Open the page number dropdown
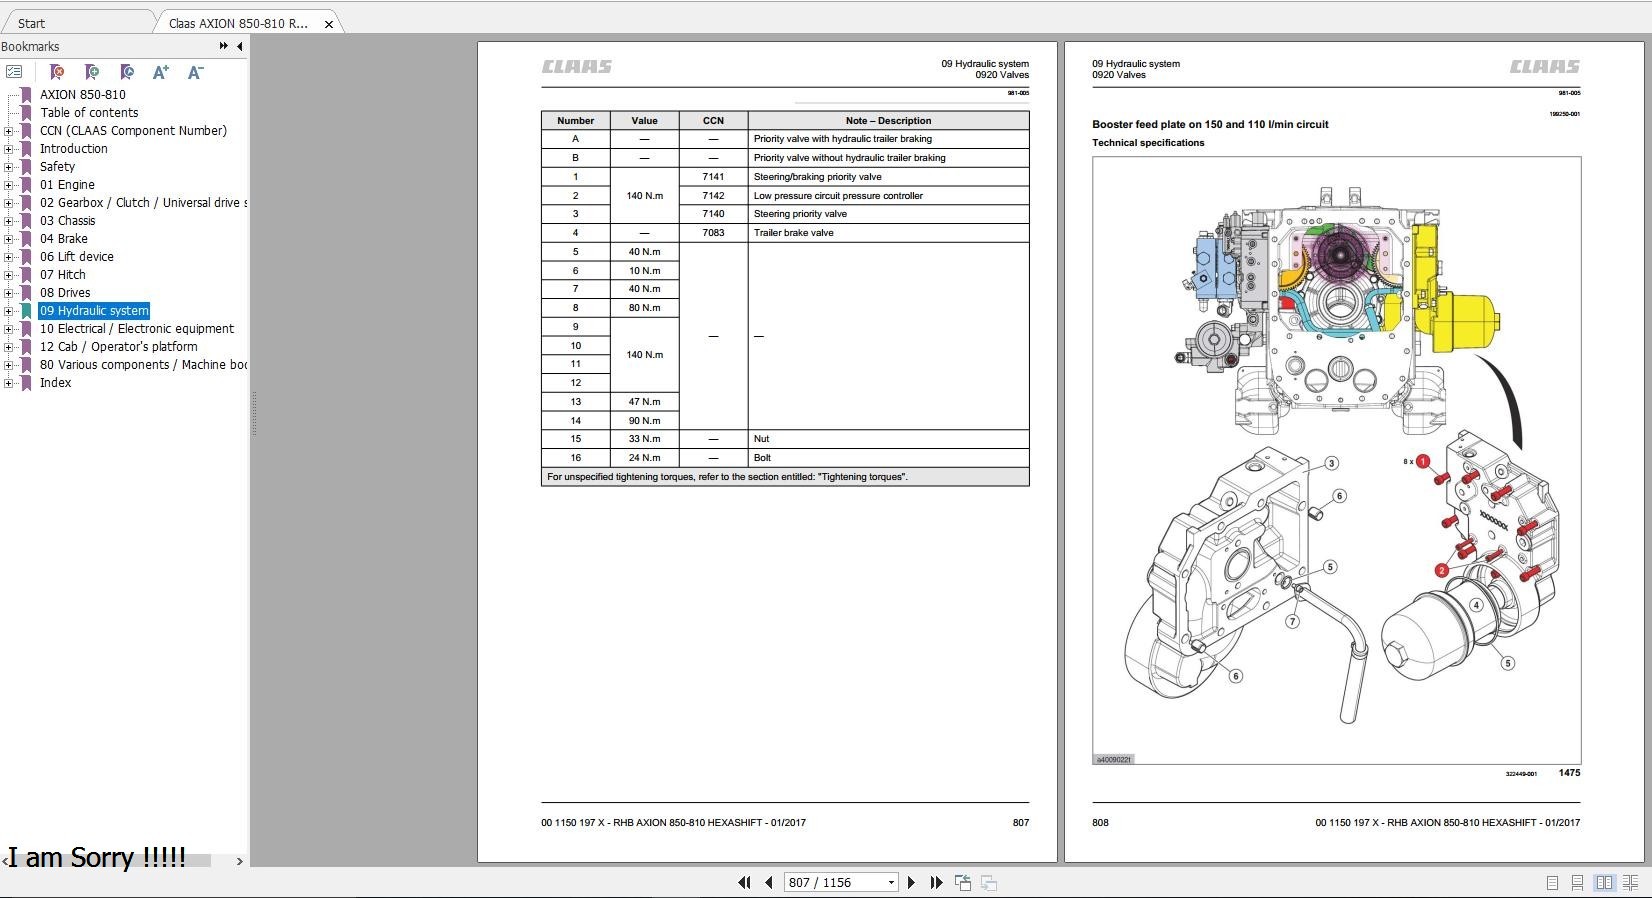1652x898 pixels. (x=891, y=882)
